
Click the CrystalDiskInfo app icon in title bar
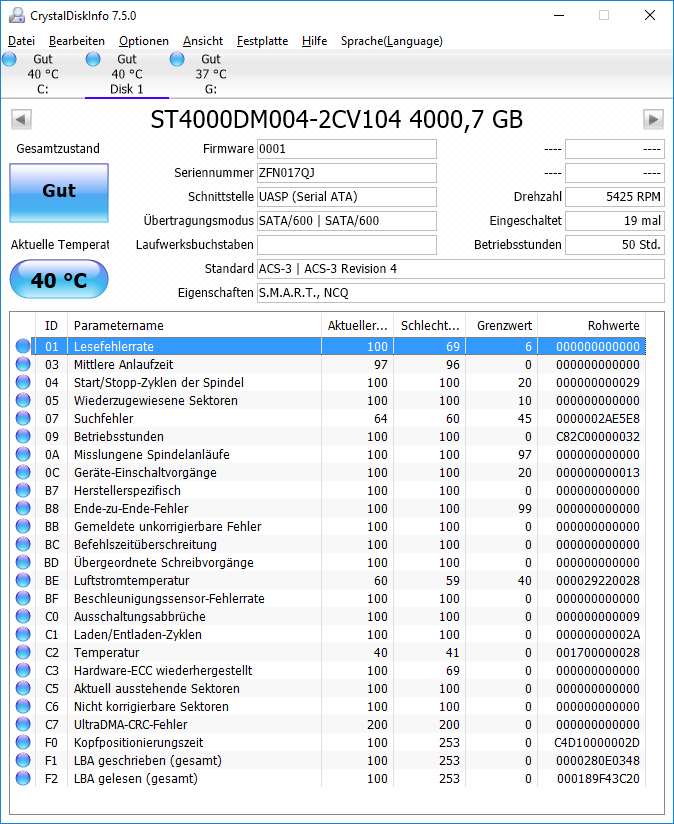16,15
